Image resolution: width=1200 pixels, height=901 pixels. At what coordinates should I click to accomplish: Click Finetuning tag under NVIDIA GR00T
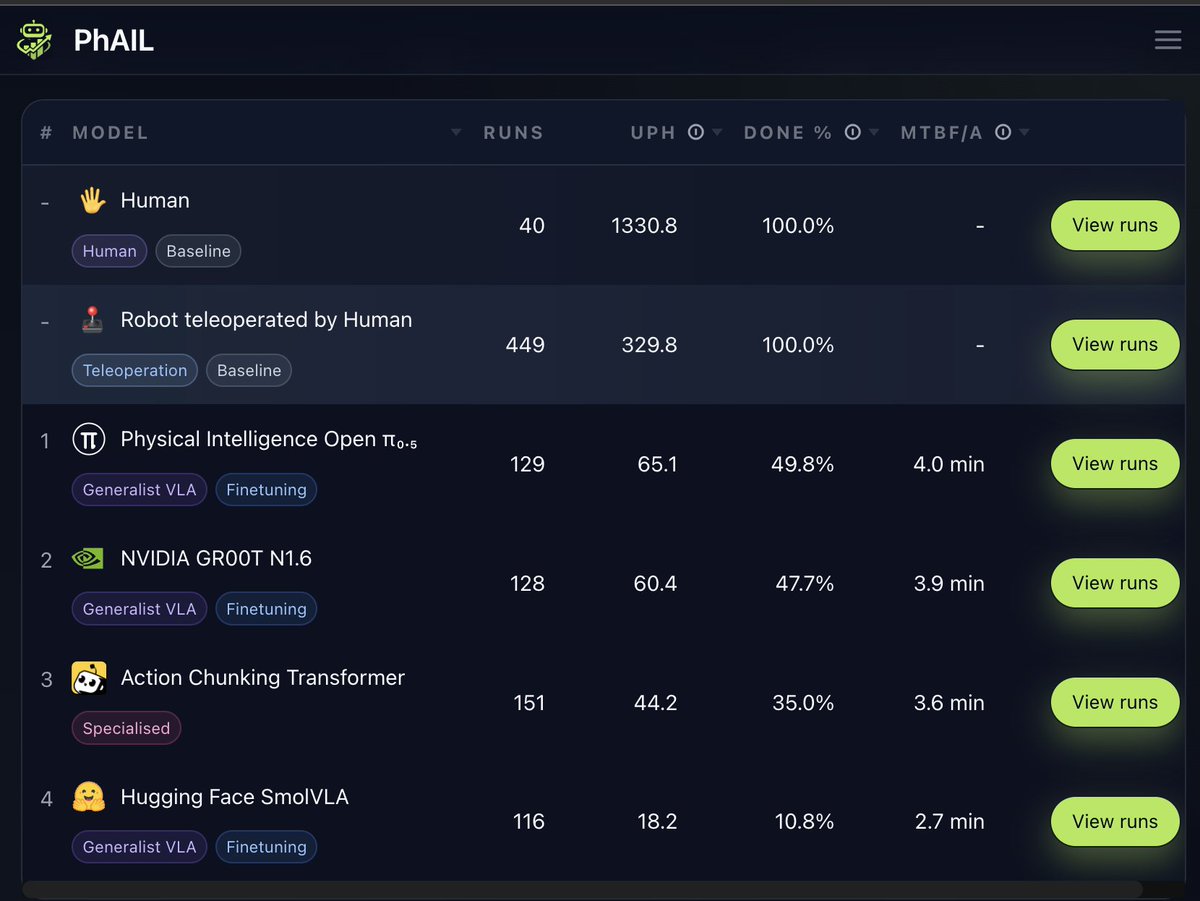(266, 609)
